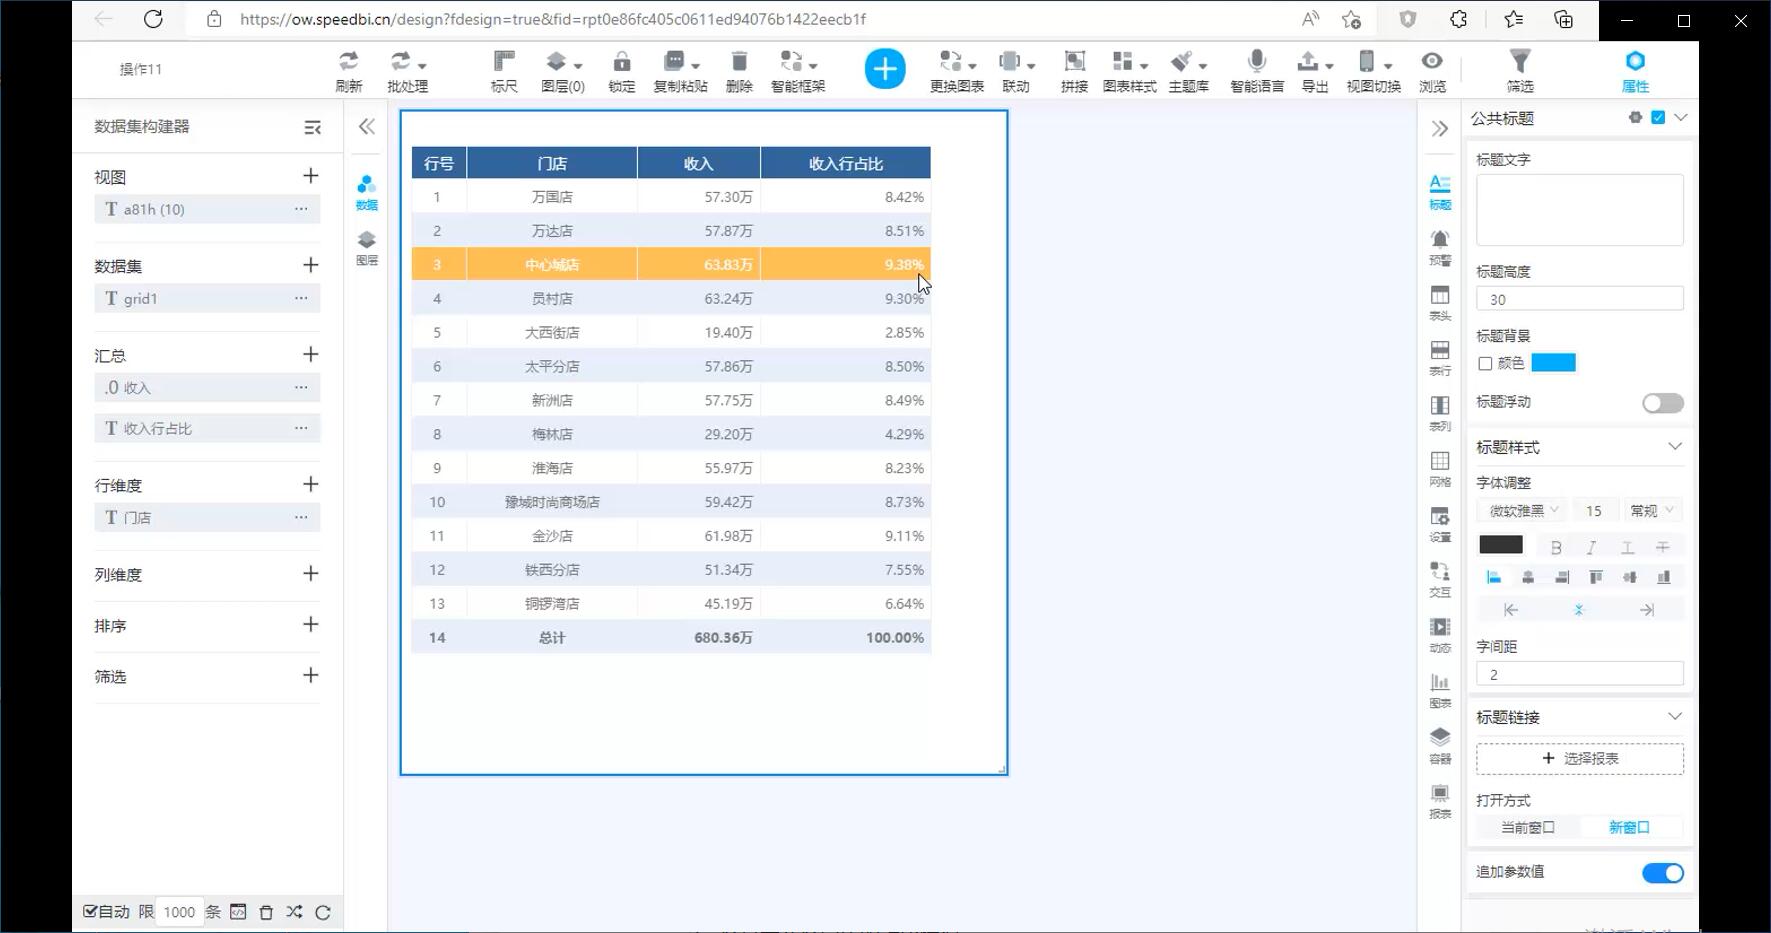This screenshot has height=933, width=1771.
Task: Collapse the 标题样式 section
Action: tap(1674, 447)
